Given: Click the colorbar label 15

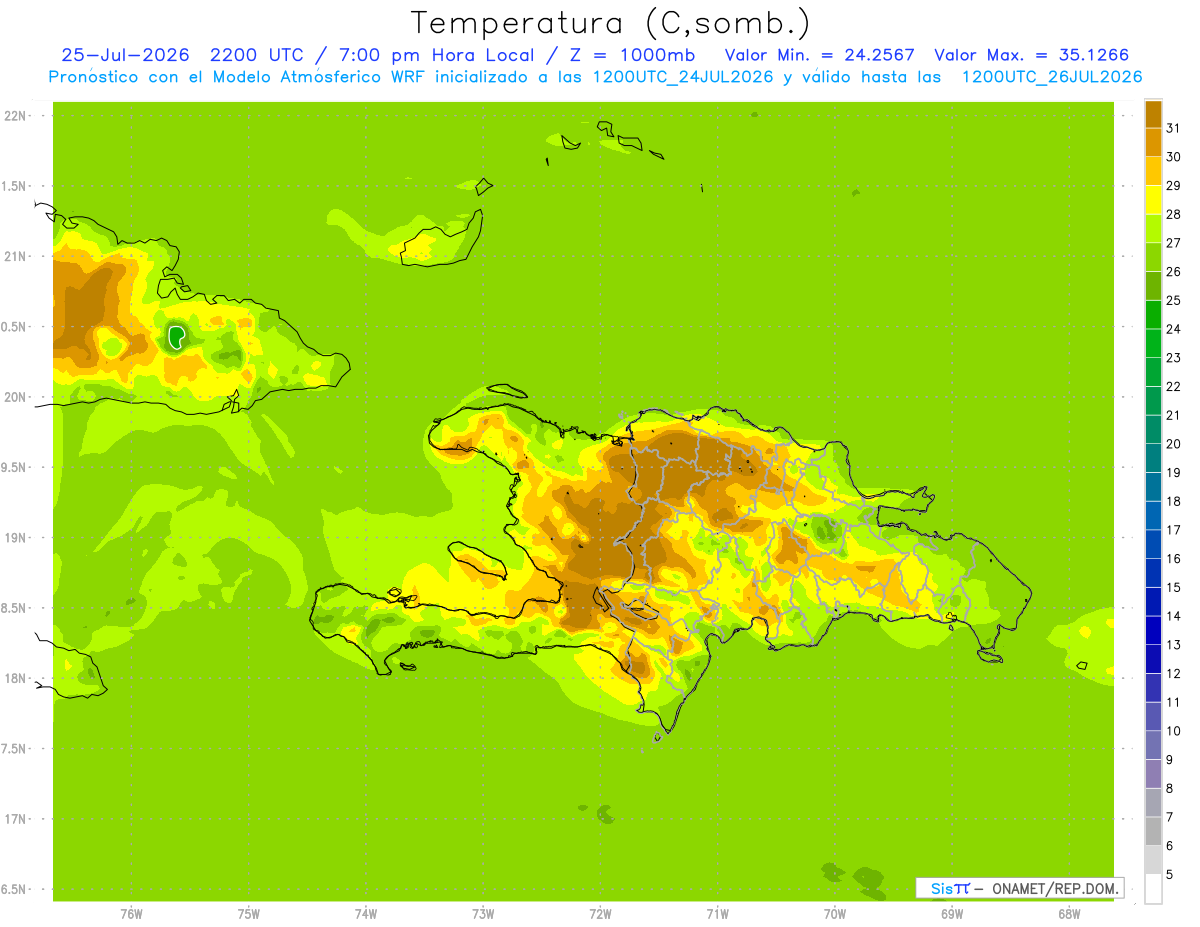Looking at the screenshot, I should pyautogui.click(x=1174, y=588).
